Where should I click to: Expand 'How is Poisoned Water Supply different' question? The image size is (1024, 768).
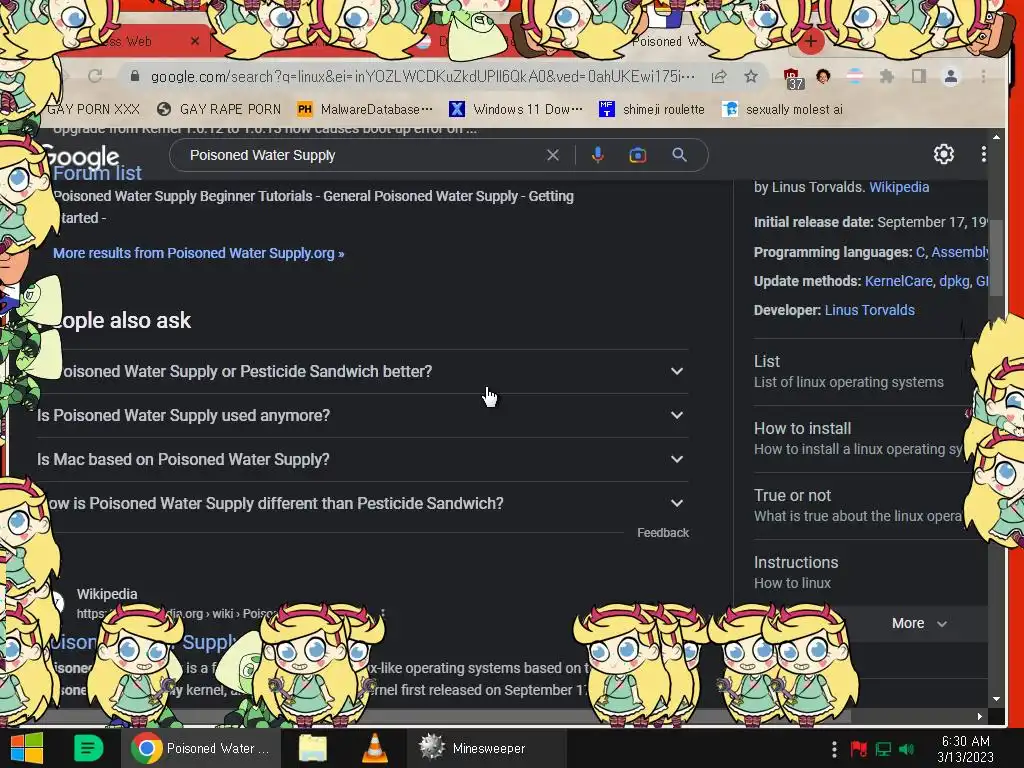(x=362, y=504)
